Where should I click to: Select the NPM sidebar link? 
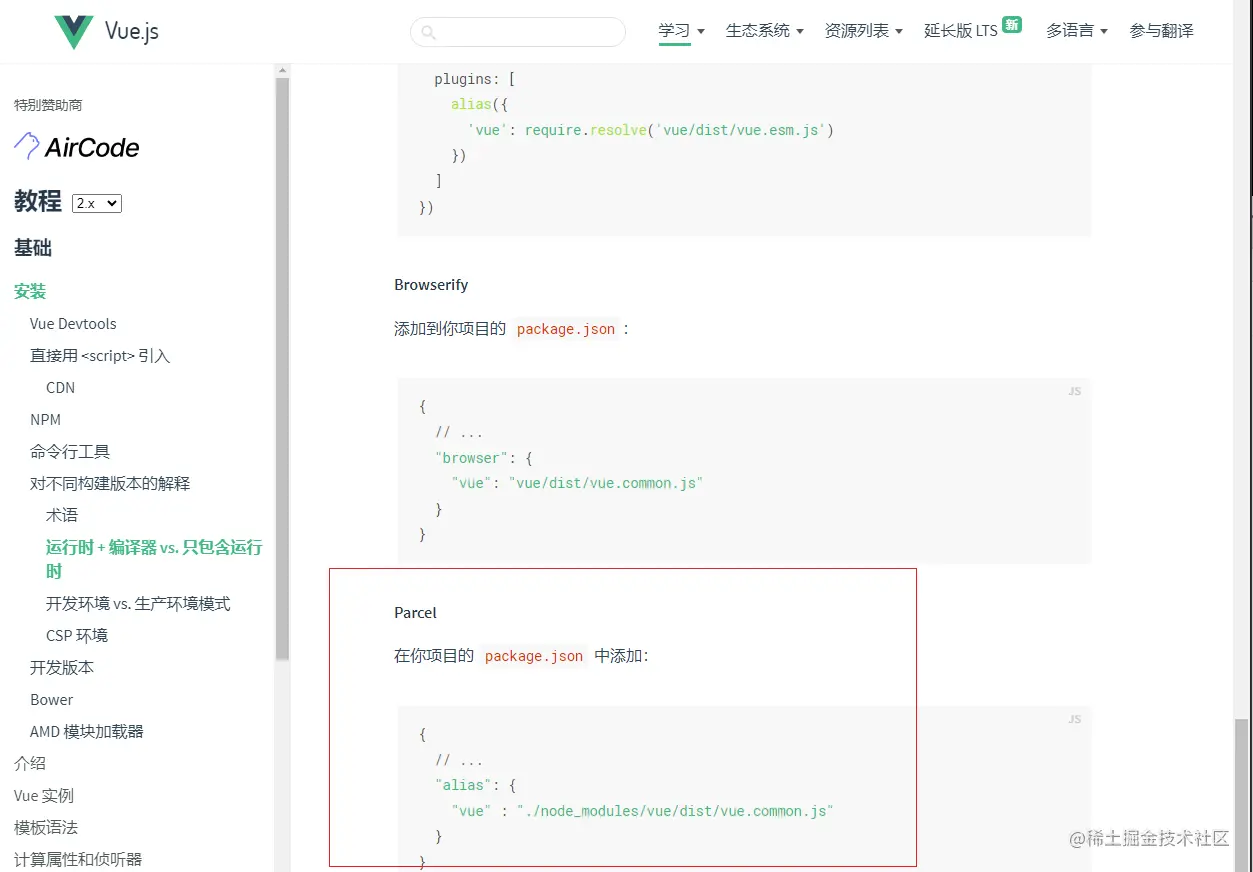tap(45, 419)
